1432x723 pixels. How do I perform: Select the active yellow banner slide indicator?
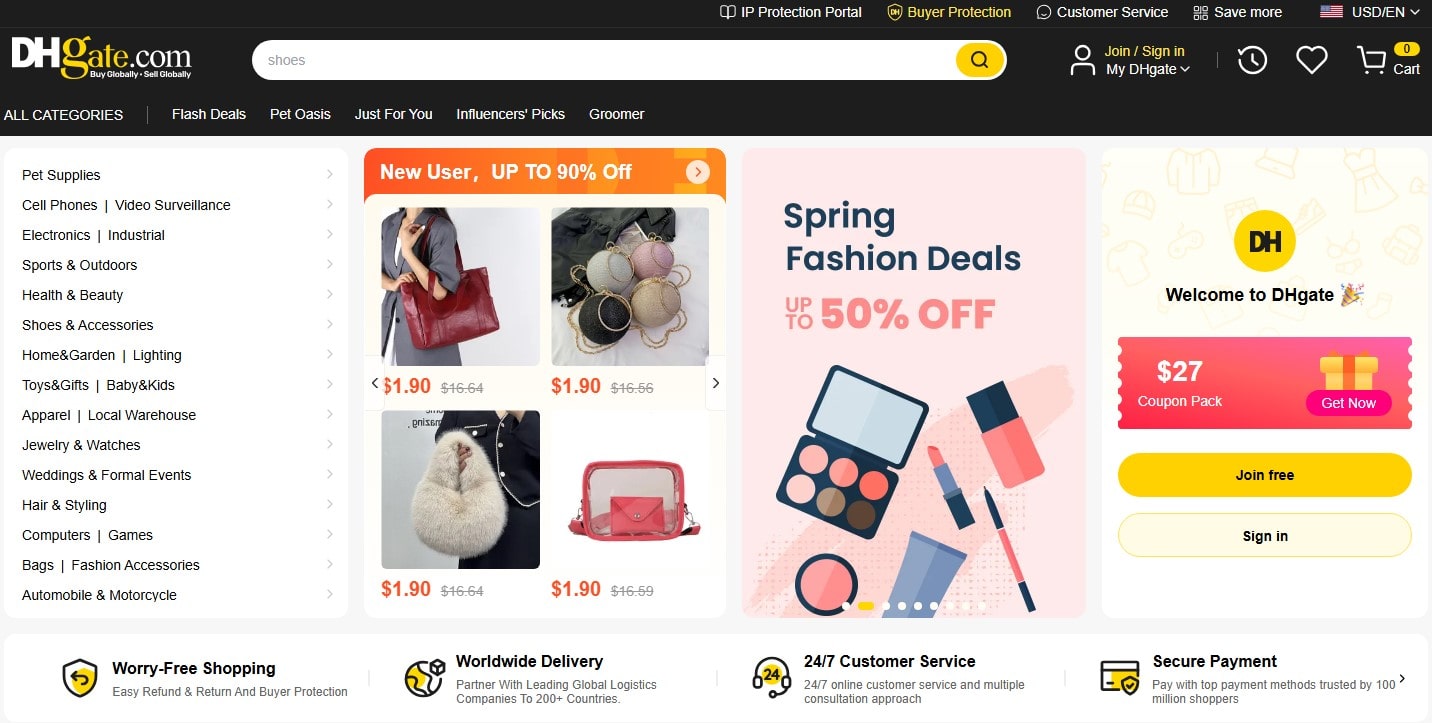click(x=866, y=606)
